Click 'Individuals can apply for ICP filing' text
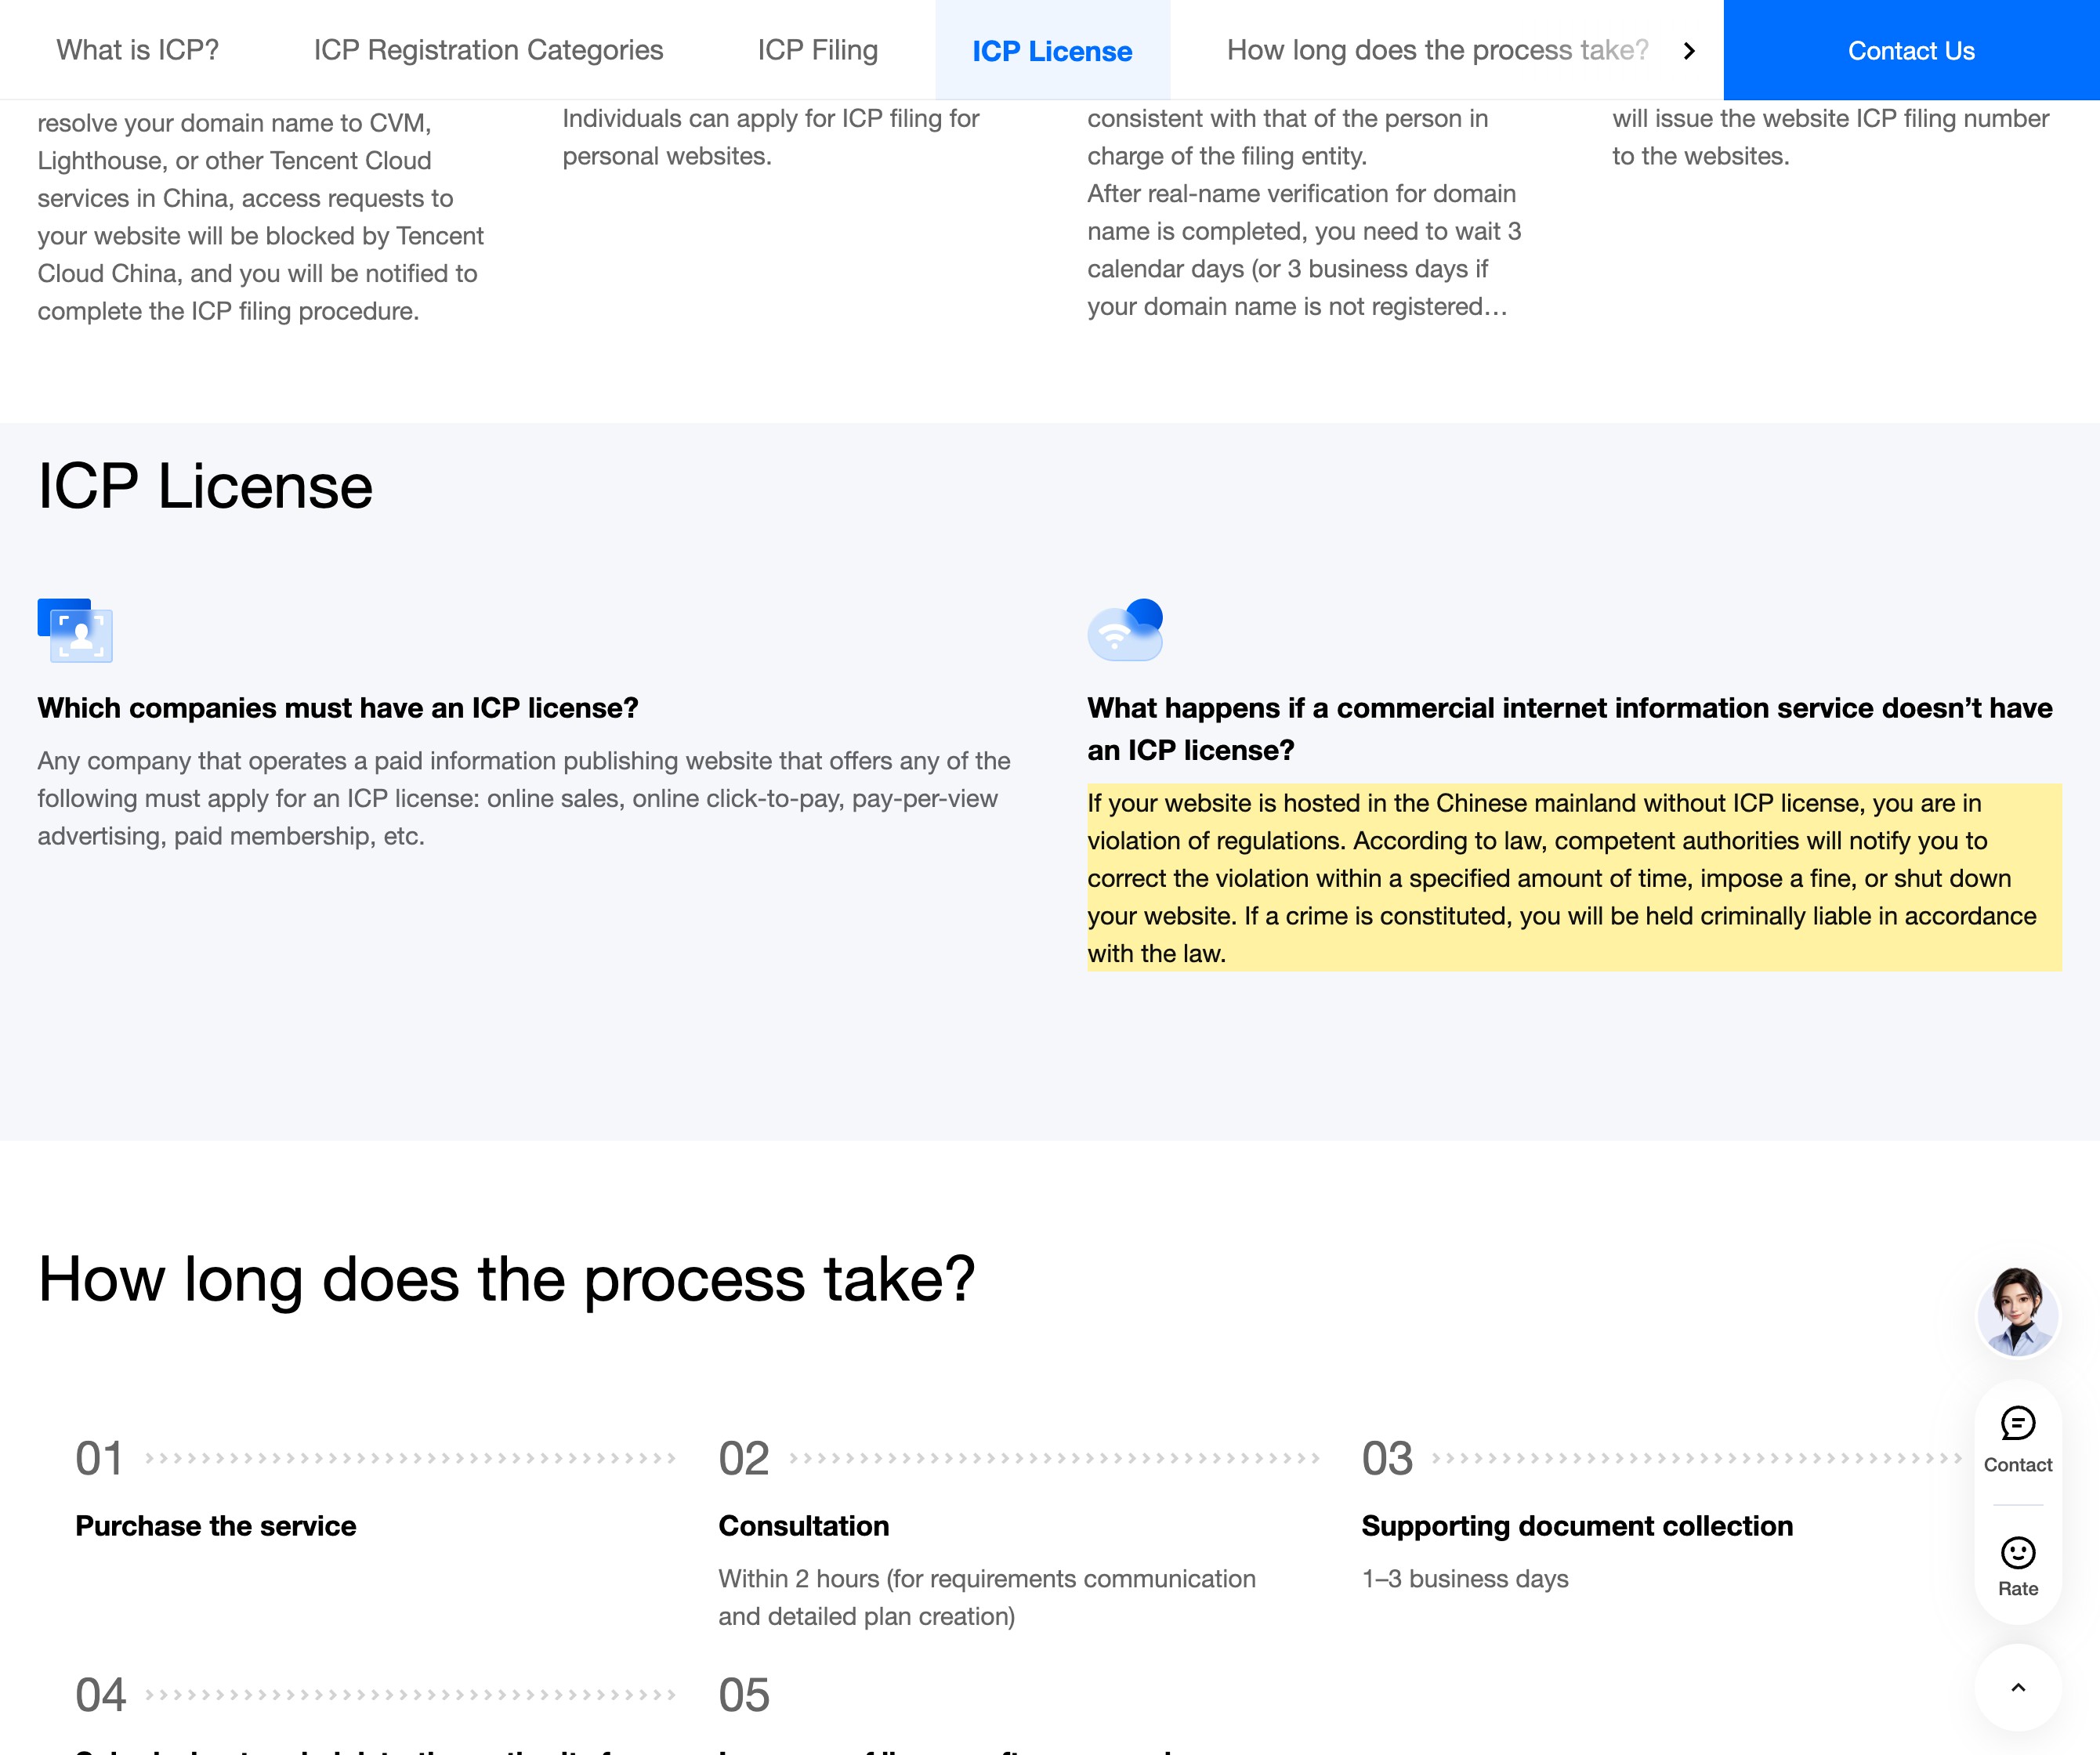This screenshot has width=2100, height=1755. point(770,137)
